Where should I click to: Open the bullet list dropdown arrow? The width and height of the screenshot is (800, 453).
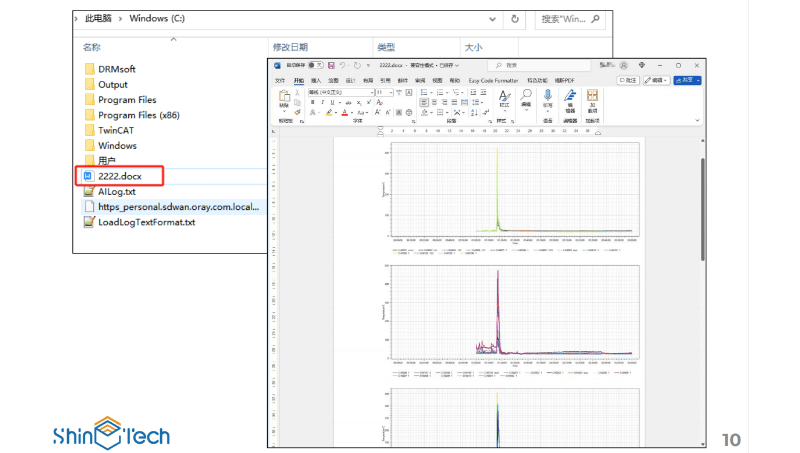click(432, 92)
